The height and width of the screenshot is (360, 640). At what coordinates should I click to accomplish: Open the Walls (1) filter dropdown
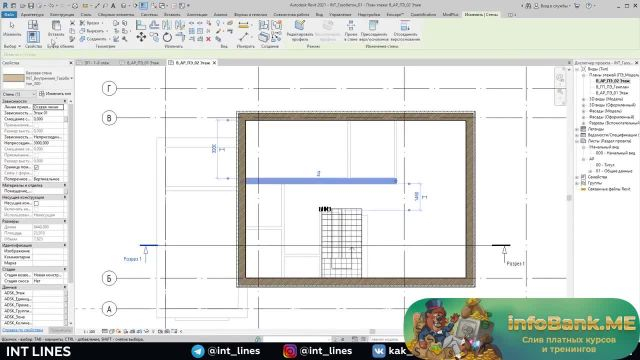[x=19, y=94]
